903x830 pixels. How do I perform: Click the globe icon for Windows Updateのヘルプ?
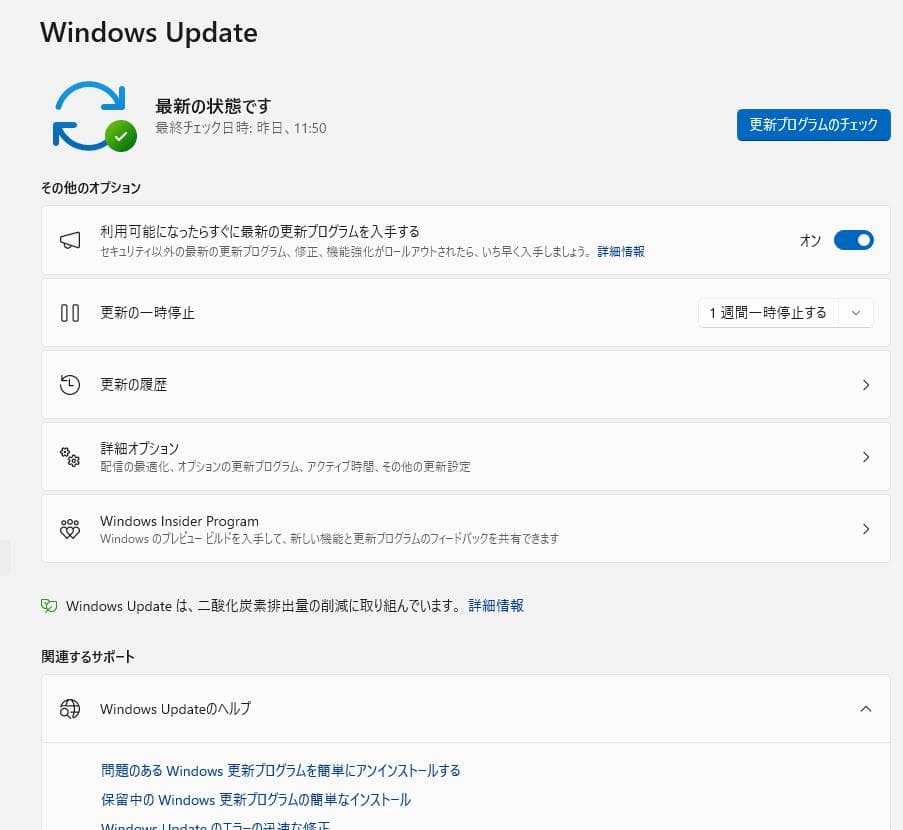coord(69,709)
